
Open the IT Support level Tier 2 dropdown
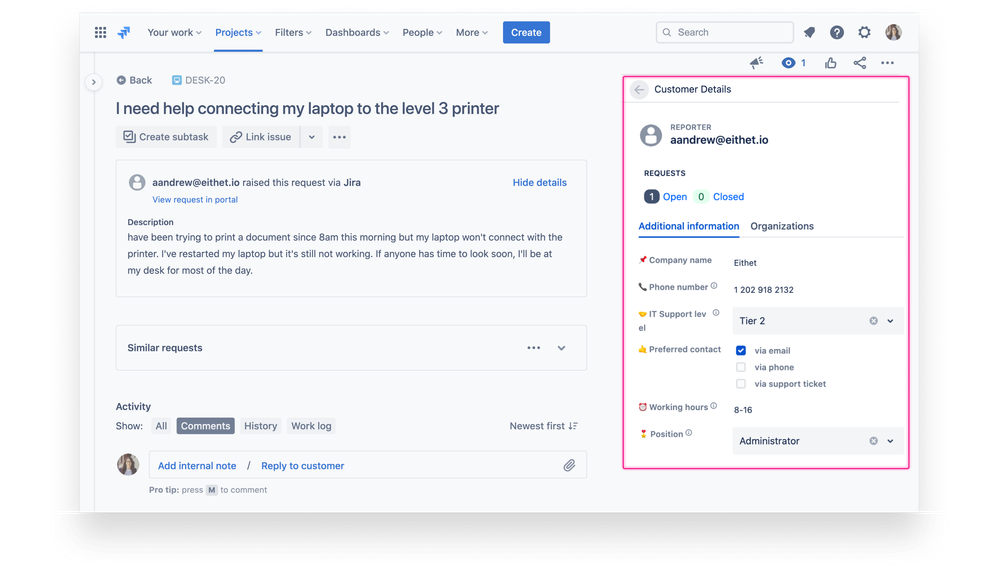pyautogui.click(x=817, y=321)
